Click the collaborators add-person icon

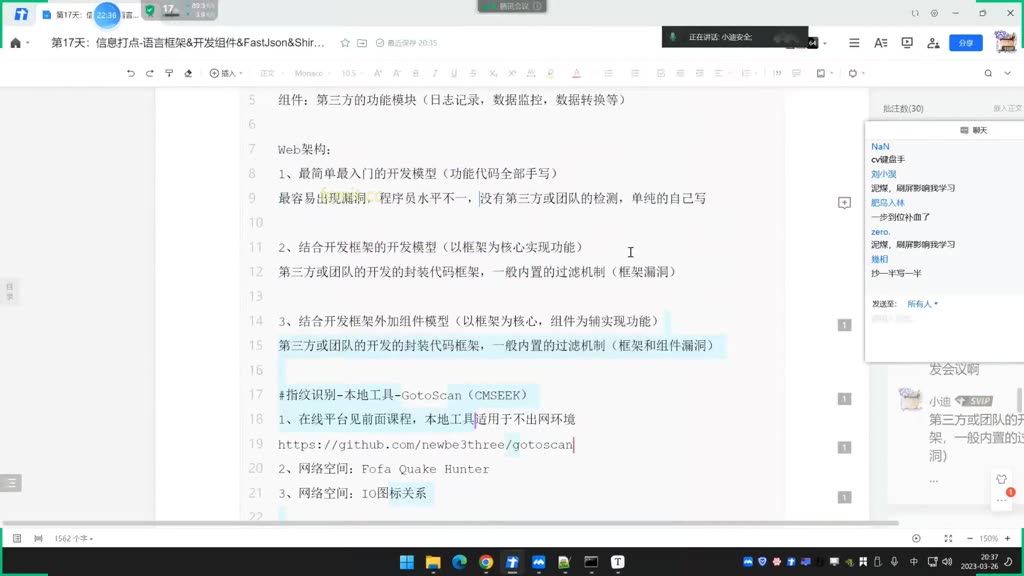tap(933, 42)
